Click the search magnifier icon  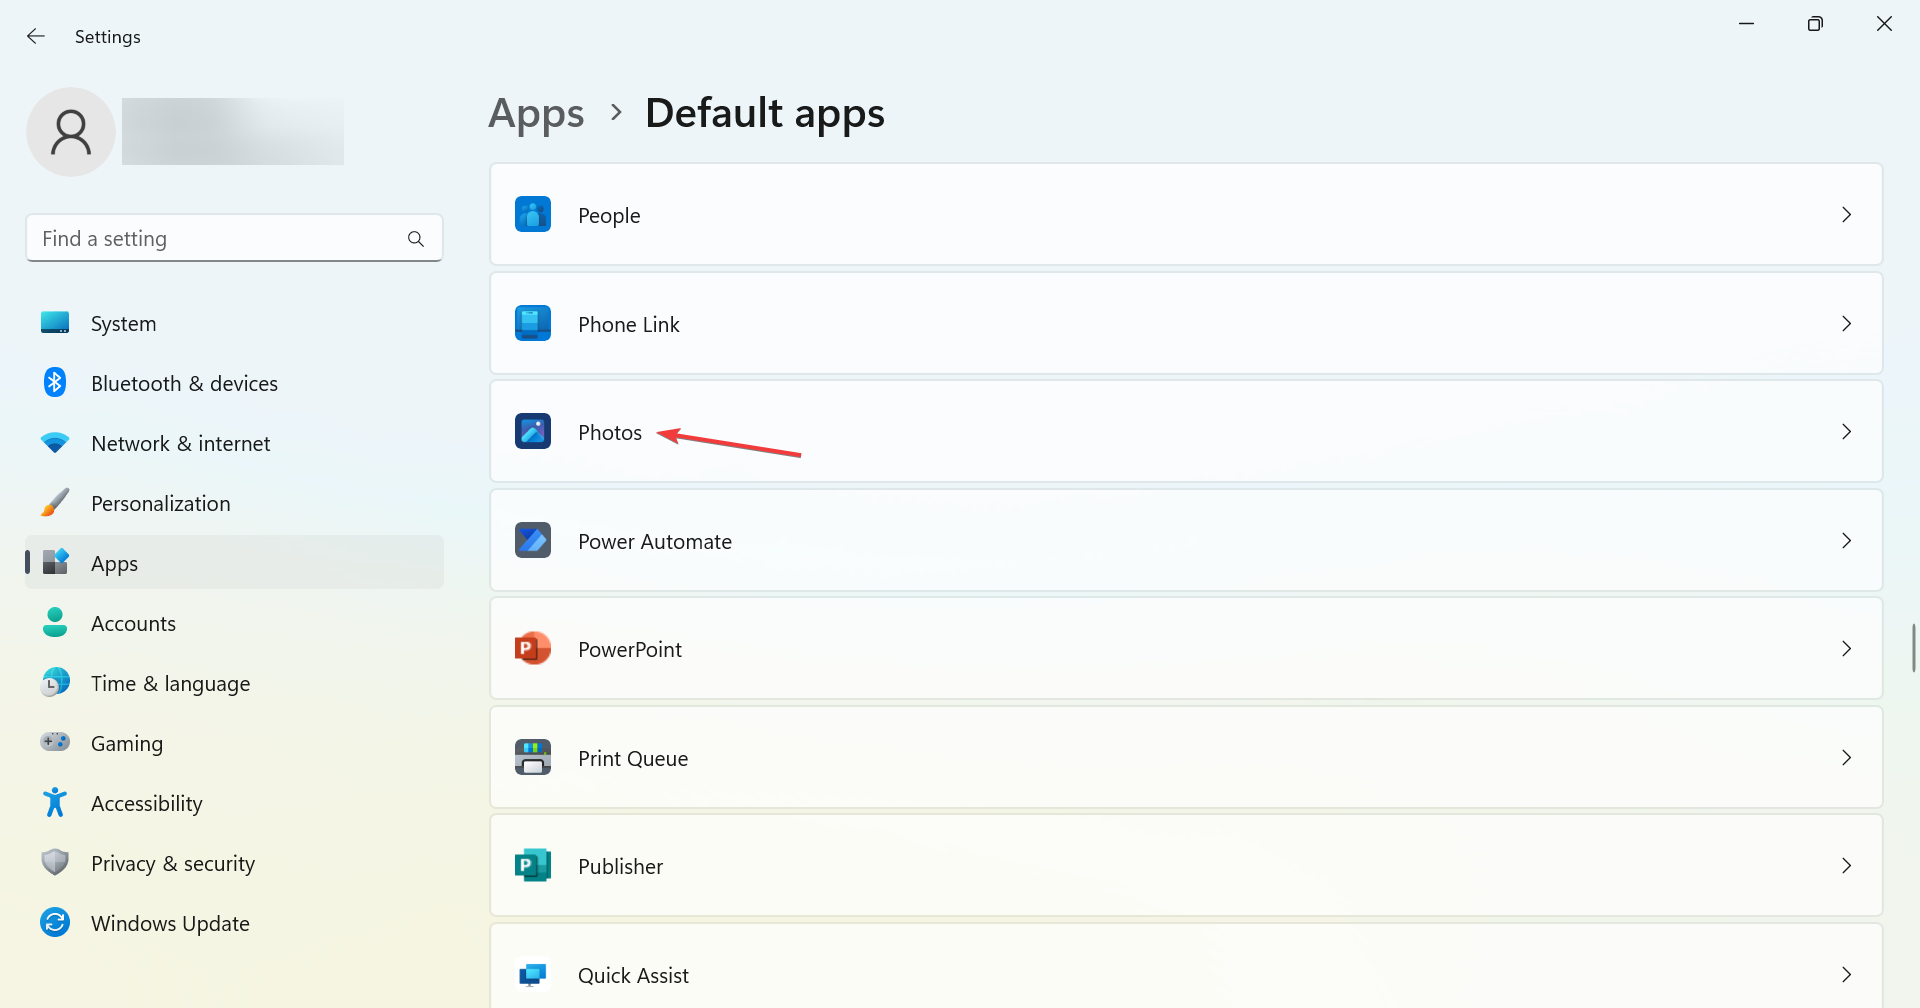coord(416,239)
